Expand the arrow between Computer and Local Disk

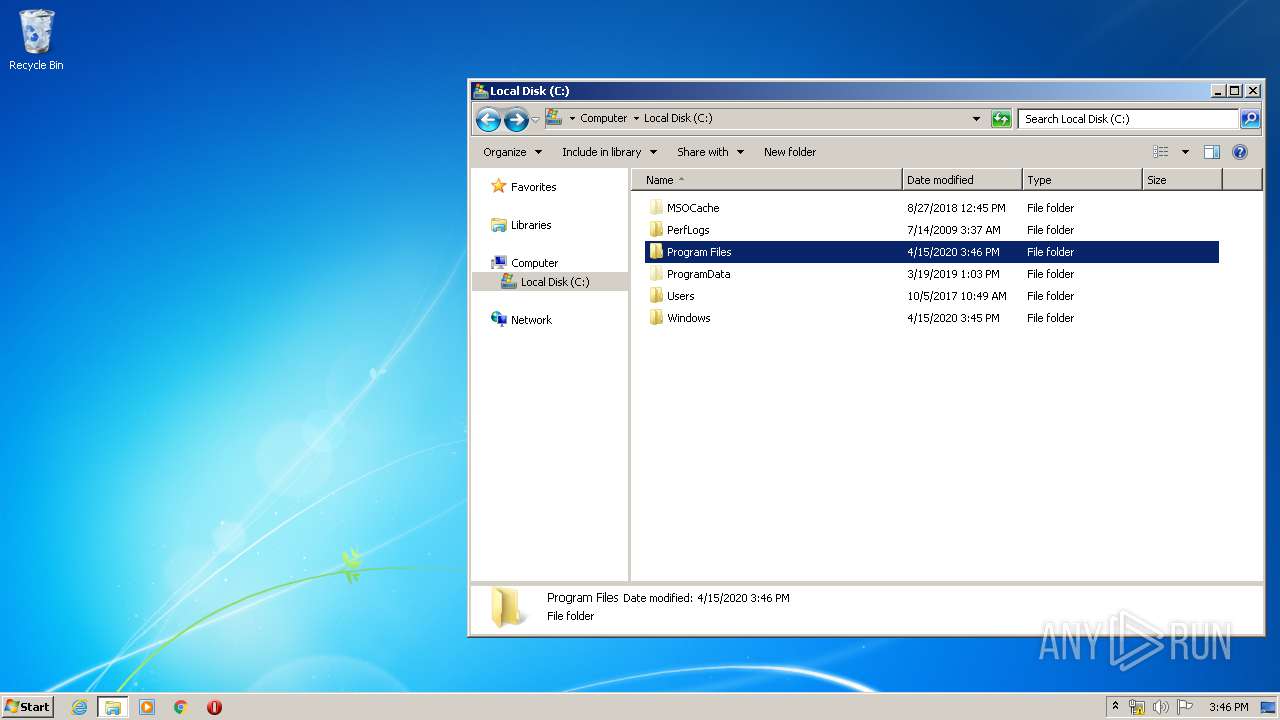(636, 118)
